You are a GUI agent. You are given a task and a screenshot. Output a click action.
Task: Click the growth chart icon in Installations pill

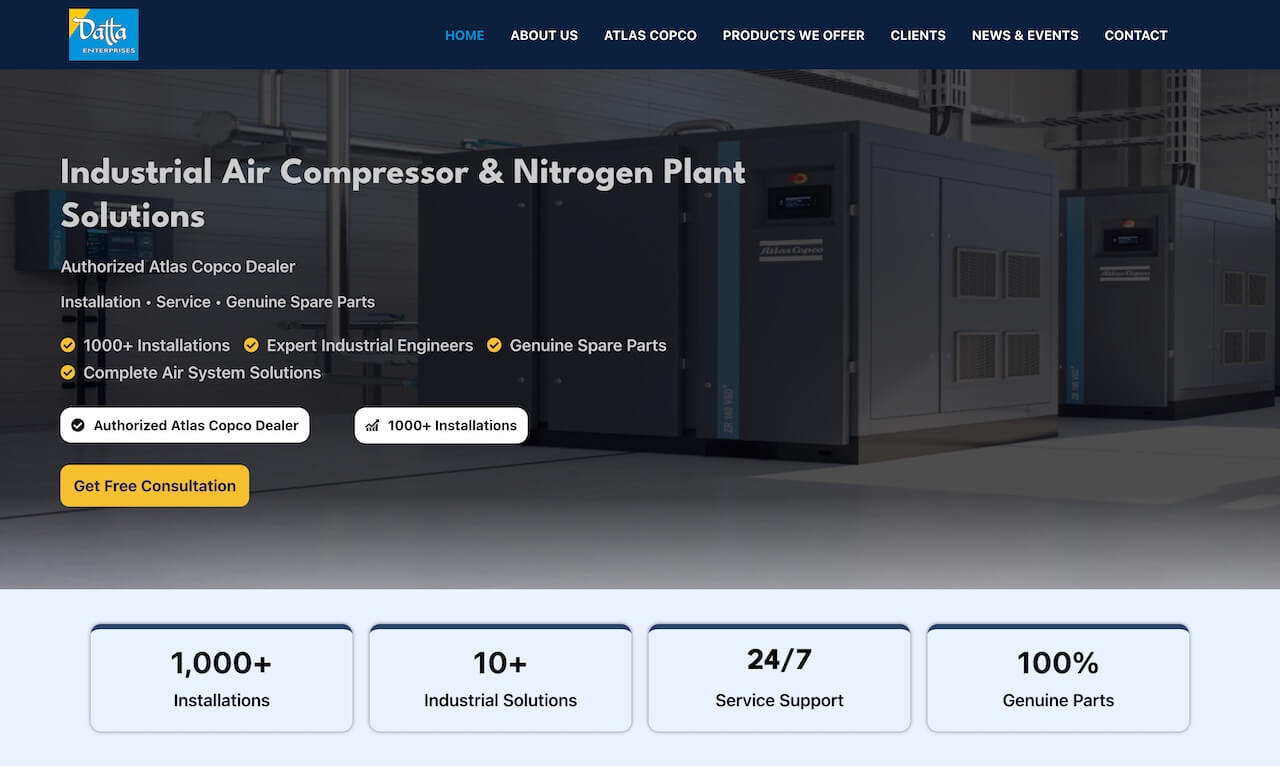[x=372, y=425]
